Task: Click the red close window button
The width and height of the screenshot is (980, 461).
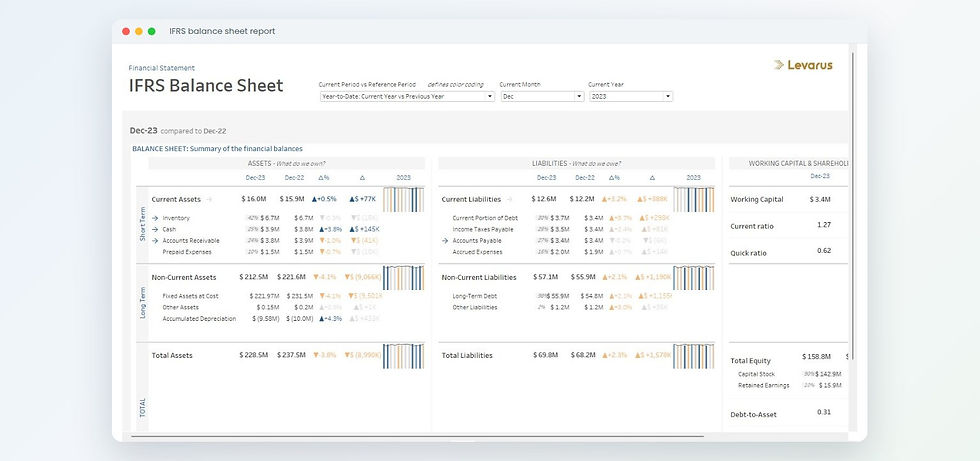Action: click(126, 31)
